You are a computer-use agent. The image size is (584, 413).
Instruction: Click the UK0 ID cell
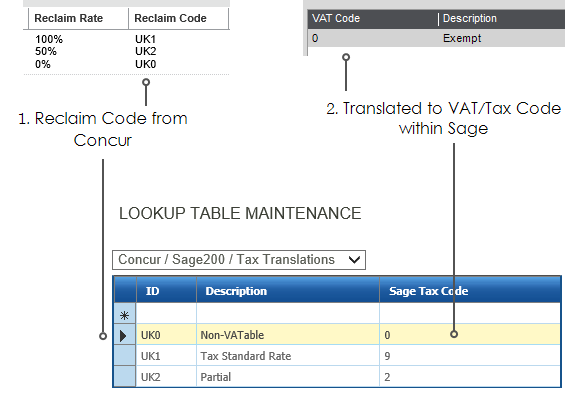(166, 335)
